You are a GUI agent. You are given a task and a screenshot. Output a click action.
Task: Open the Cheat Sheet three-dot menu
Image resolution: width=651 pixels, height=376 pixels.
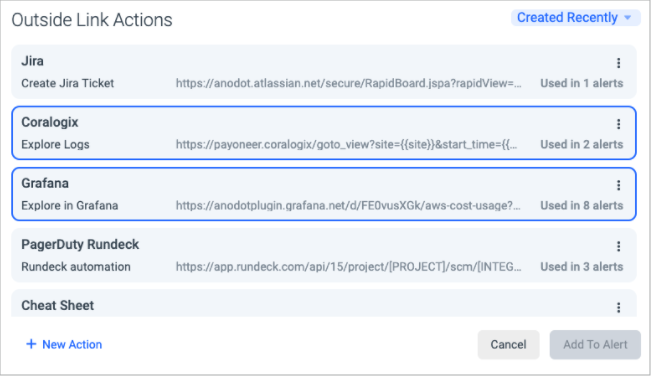(x=618, y=308)
